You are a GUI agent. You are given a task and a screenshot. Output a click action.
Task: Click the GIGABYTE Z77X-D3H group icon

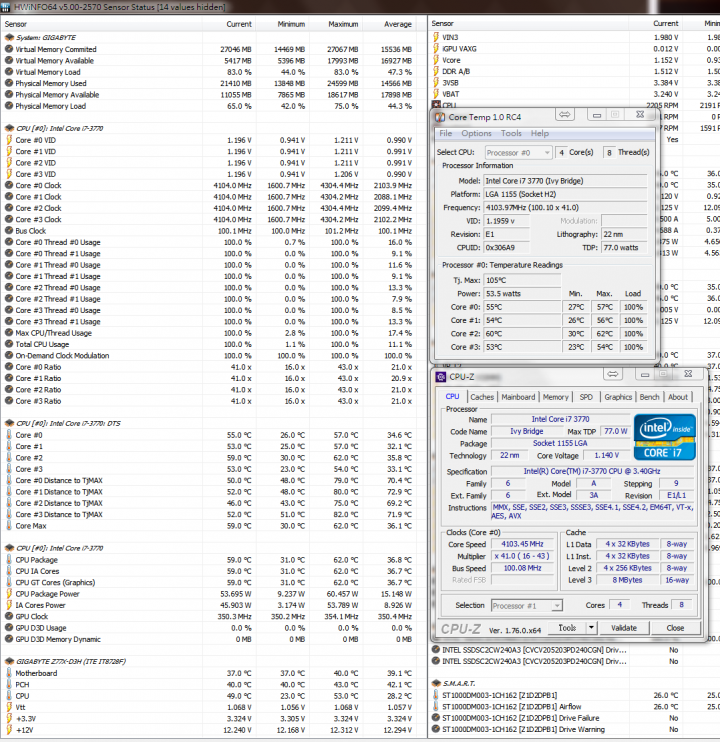click(x=9, y=661)
